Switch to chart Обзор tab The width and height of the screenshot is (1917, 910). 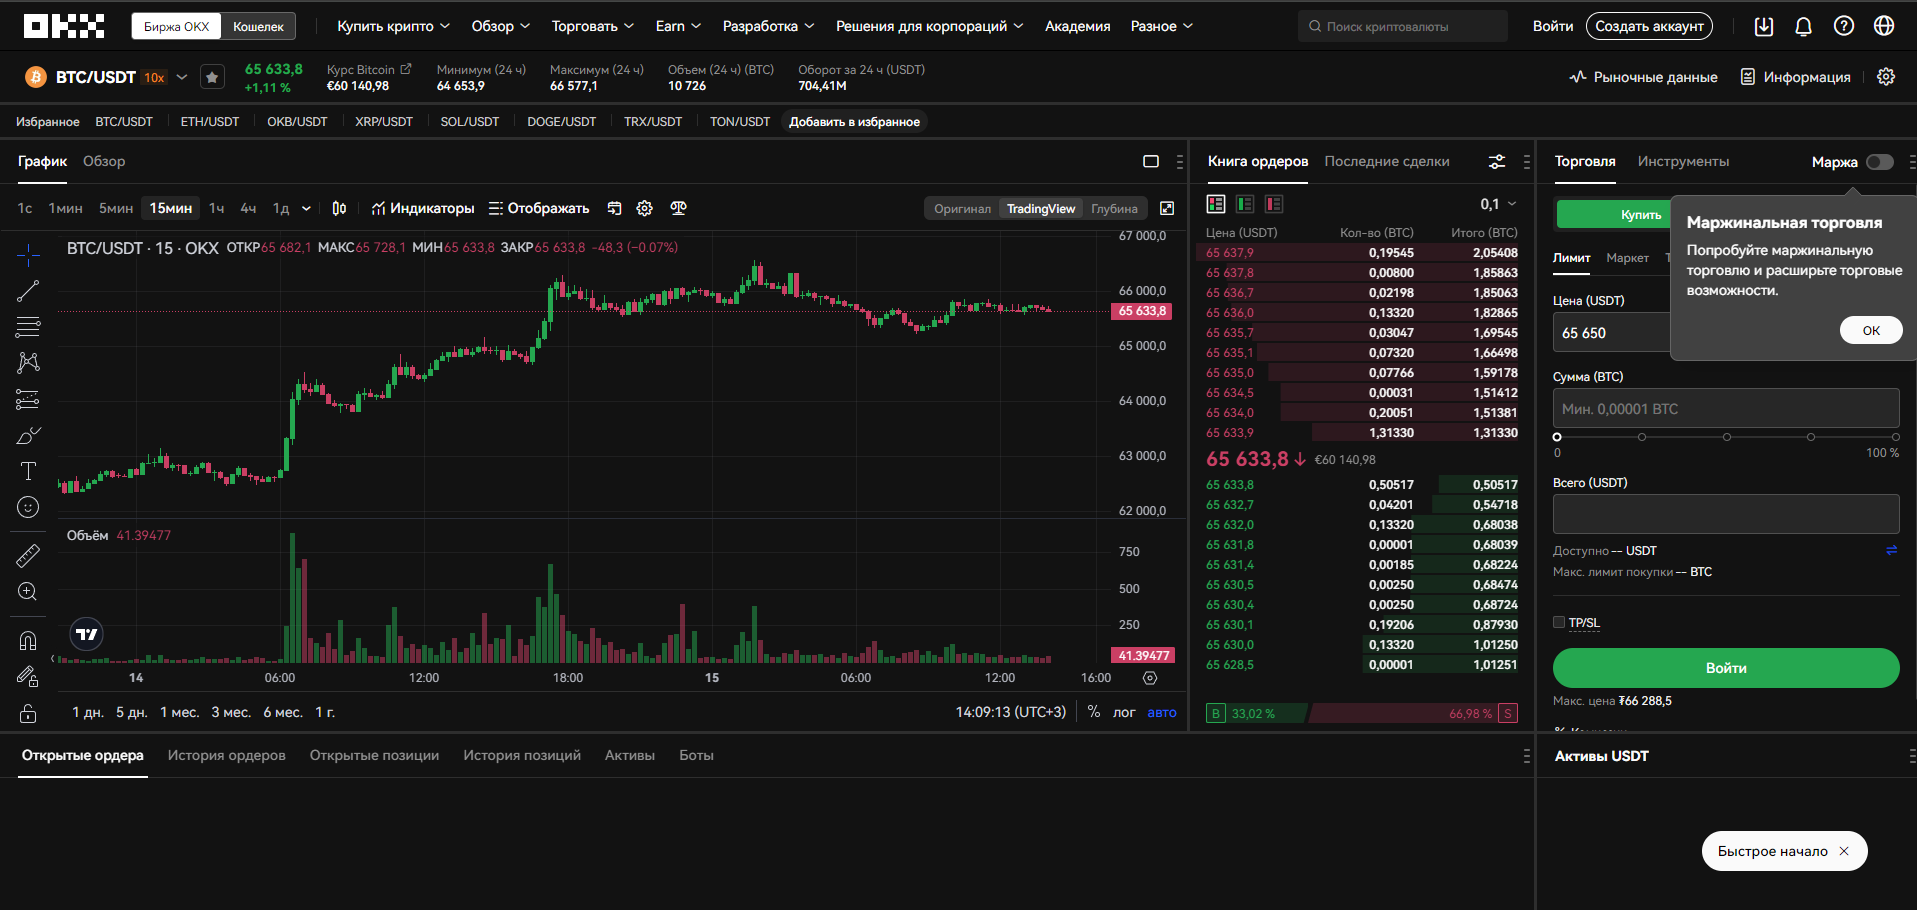point(104,161)
